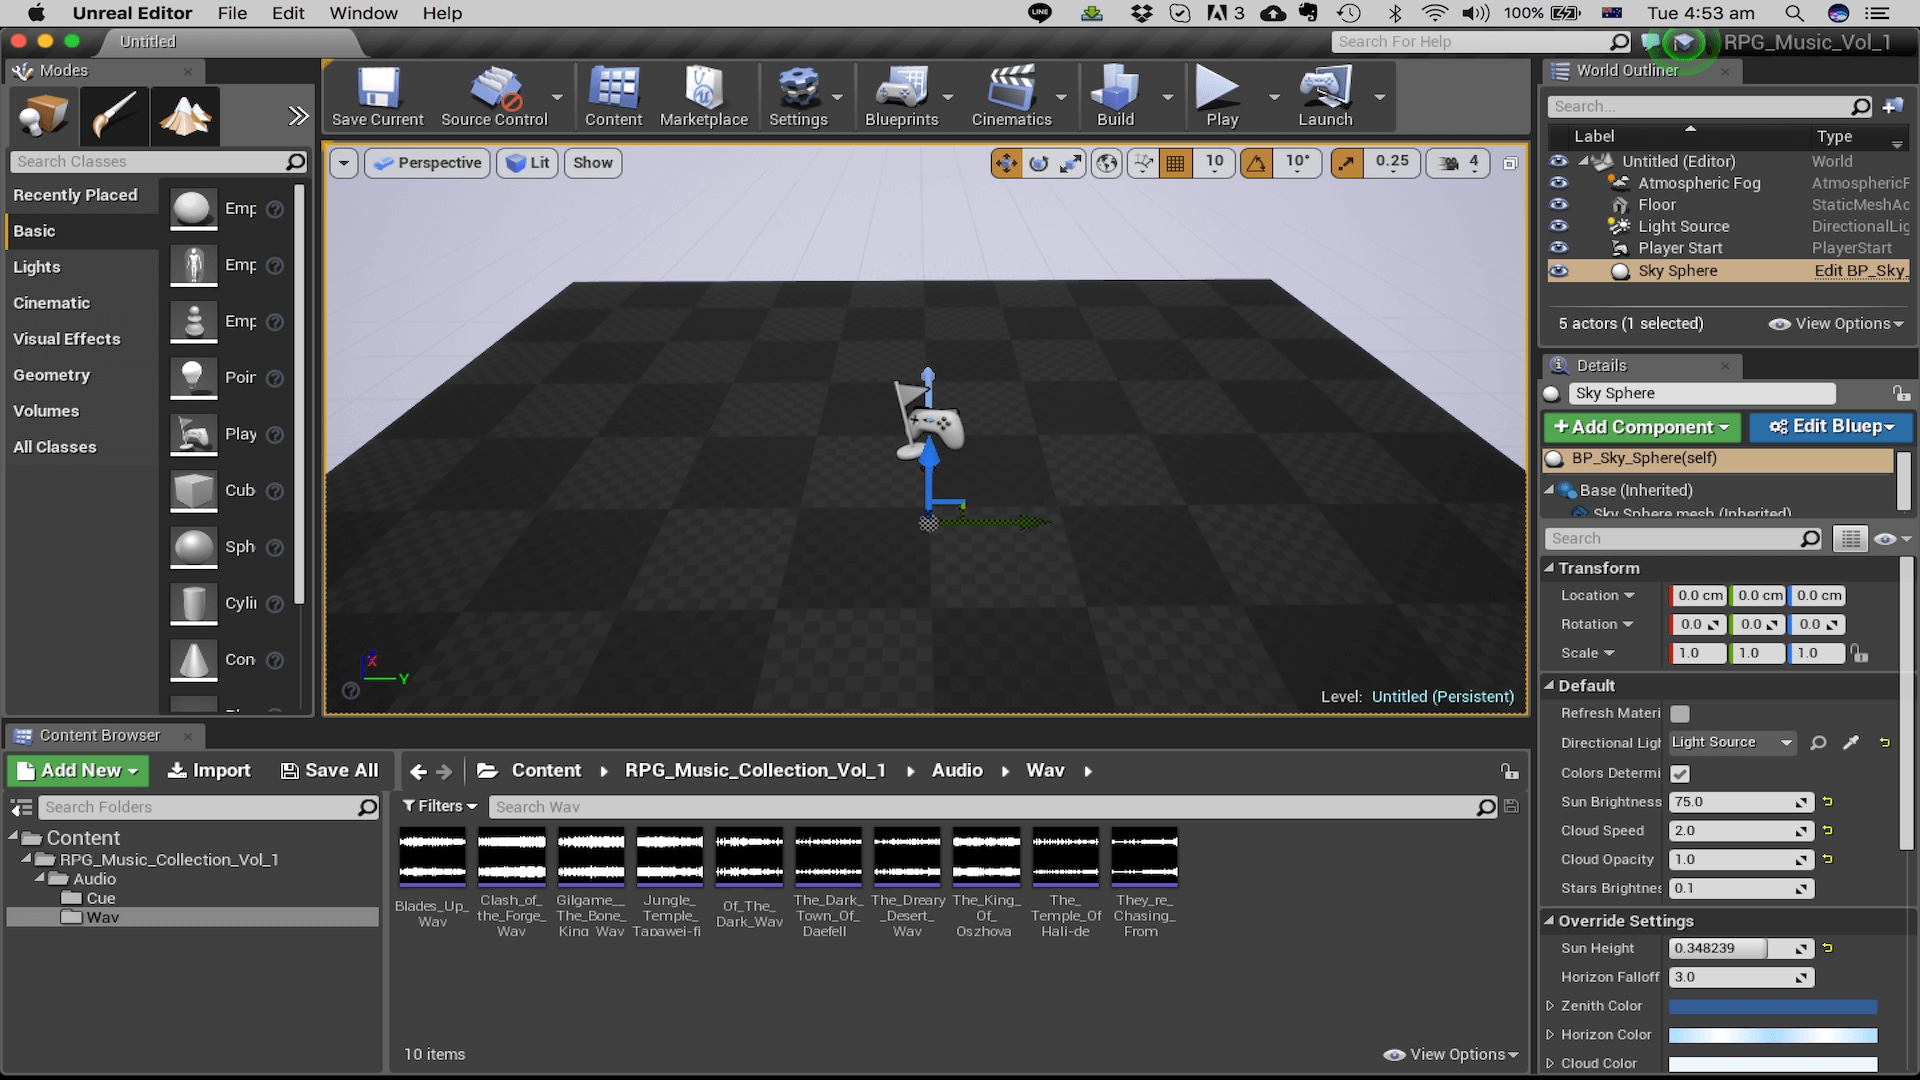Viewport: 1920px width, 1080px height.
Task: Select the Paint mode brush icon
Action: pyautogui.click(x=114, y=117)
